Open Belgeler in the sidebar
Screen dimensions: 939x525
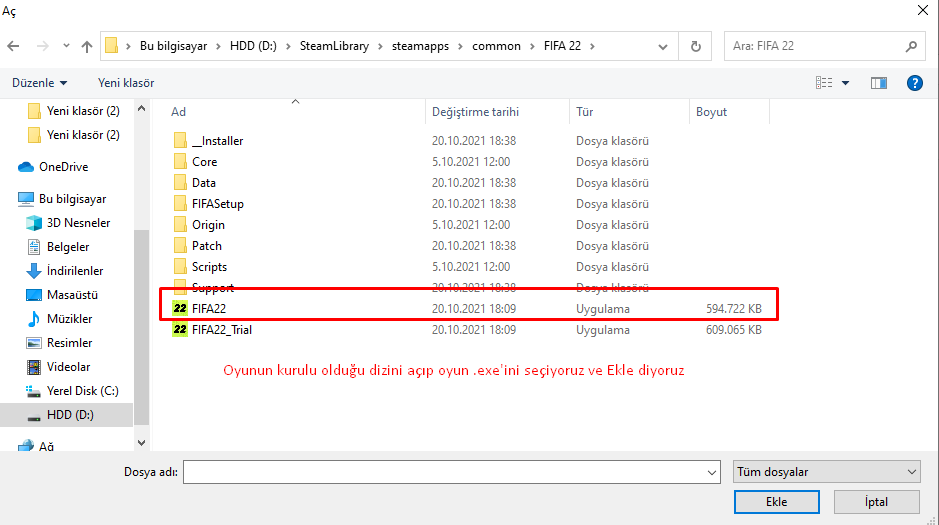tap(68, 247)
